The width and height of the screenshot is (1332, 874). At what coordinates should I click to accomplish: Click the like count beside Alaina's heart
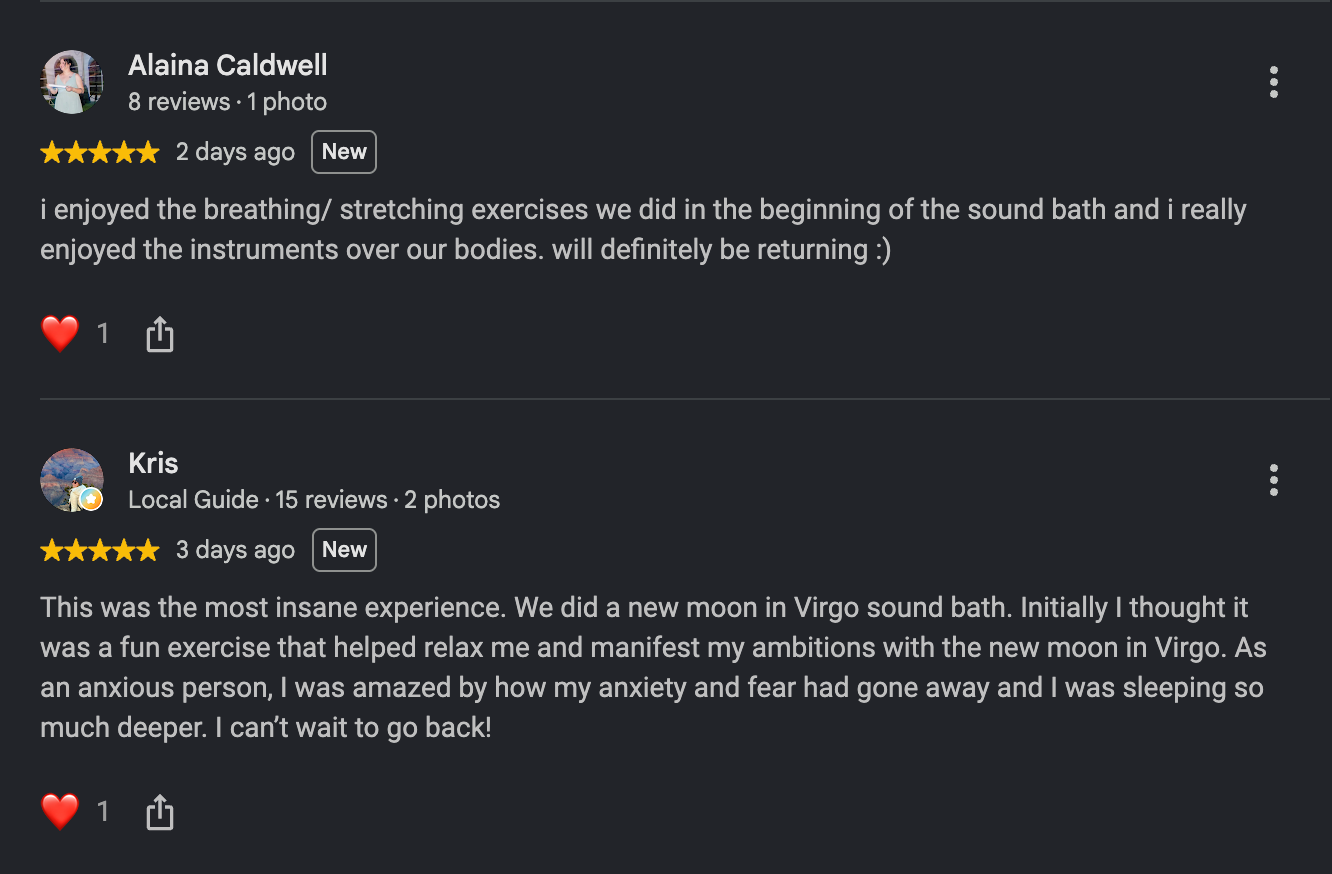coord(103,333)
